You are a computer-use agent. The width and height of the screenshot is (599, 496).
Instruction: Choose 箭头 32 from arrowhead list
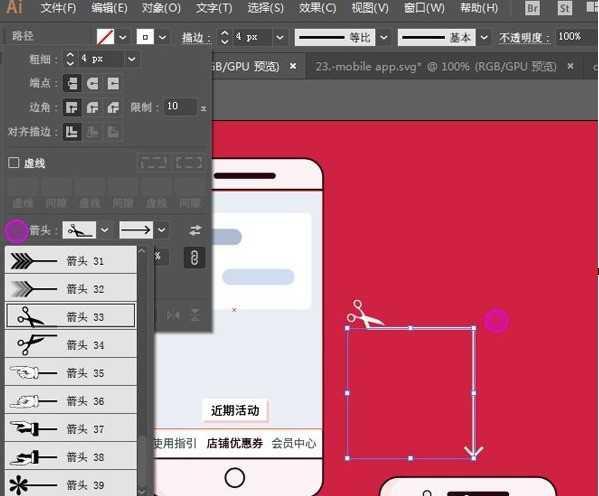[x=71, y=289]
